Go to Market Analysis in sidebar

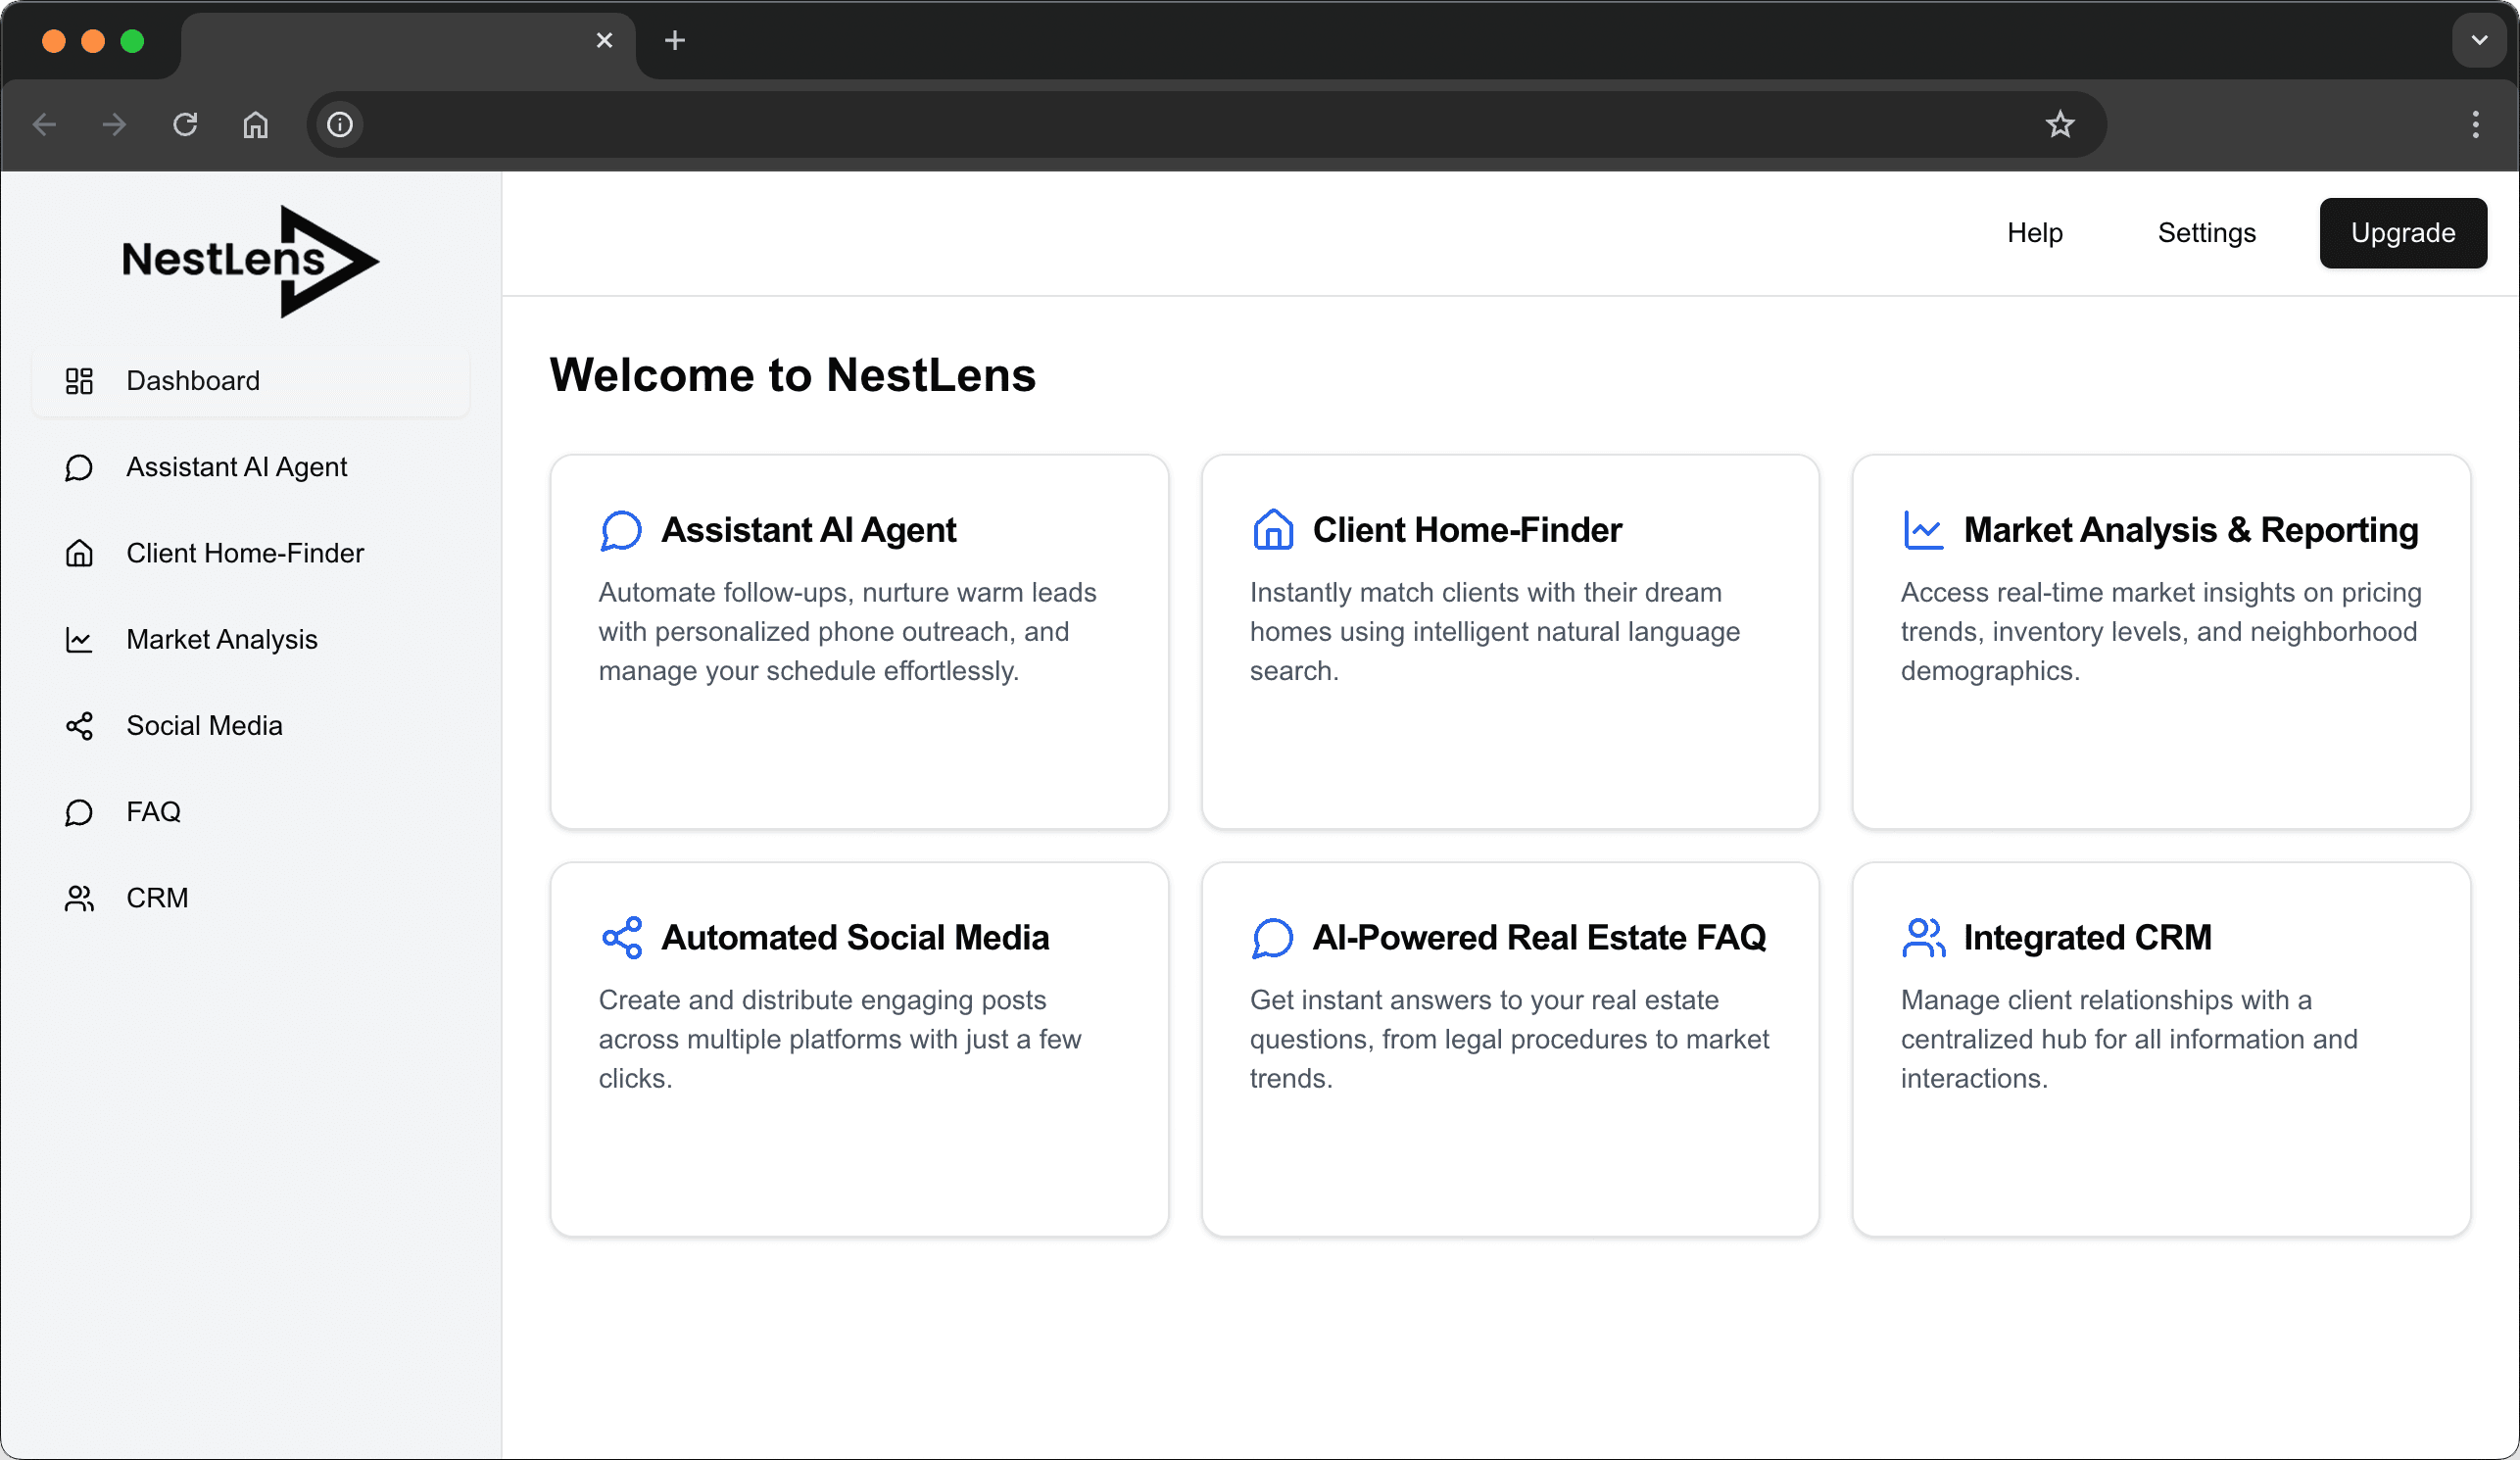click(251, 639)
